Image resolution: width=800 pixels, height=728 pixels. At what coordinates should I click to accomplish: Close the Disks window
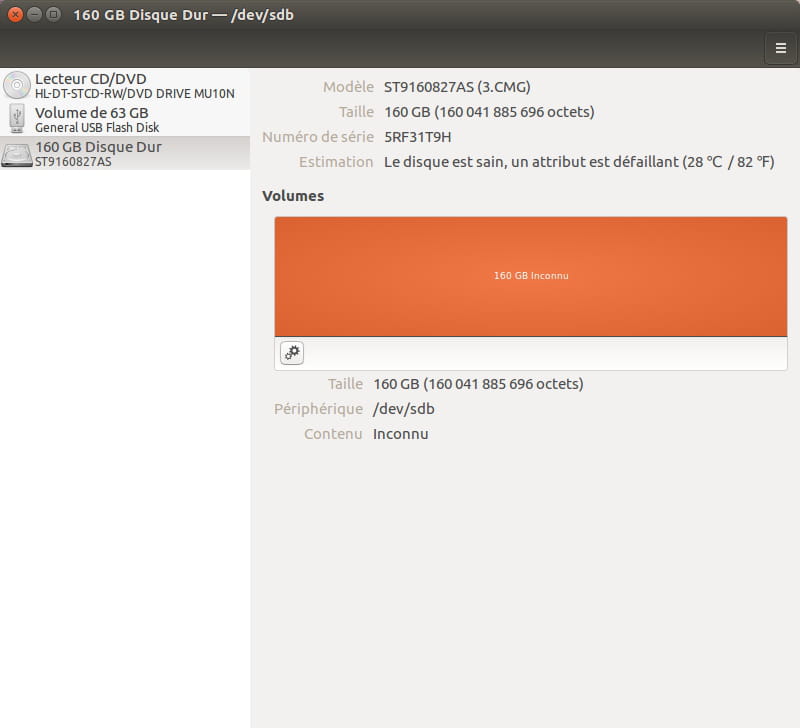15,14
